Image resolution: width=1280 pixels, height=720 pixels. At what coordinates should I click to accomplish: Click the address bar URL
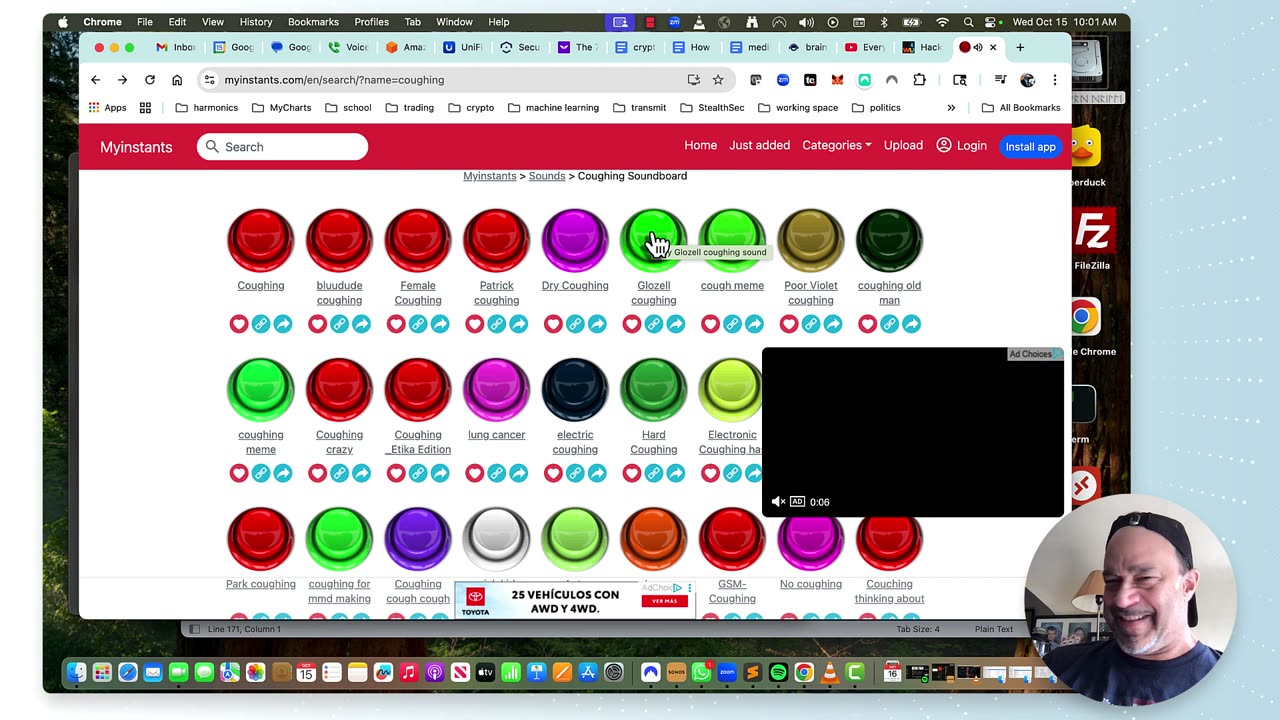tap(334, 80)
